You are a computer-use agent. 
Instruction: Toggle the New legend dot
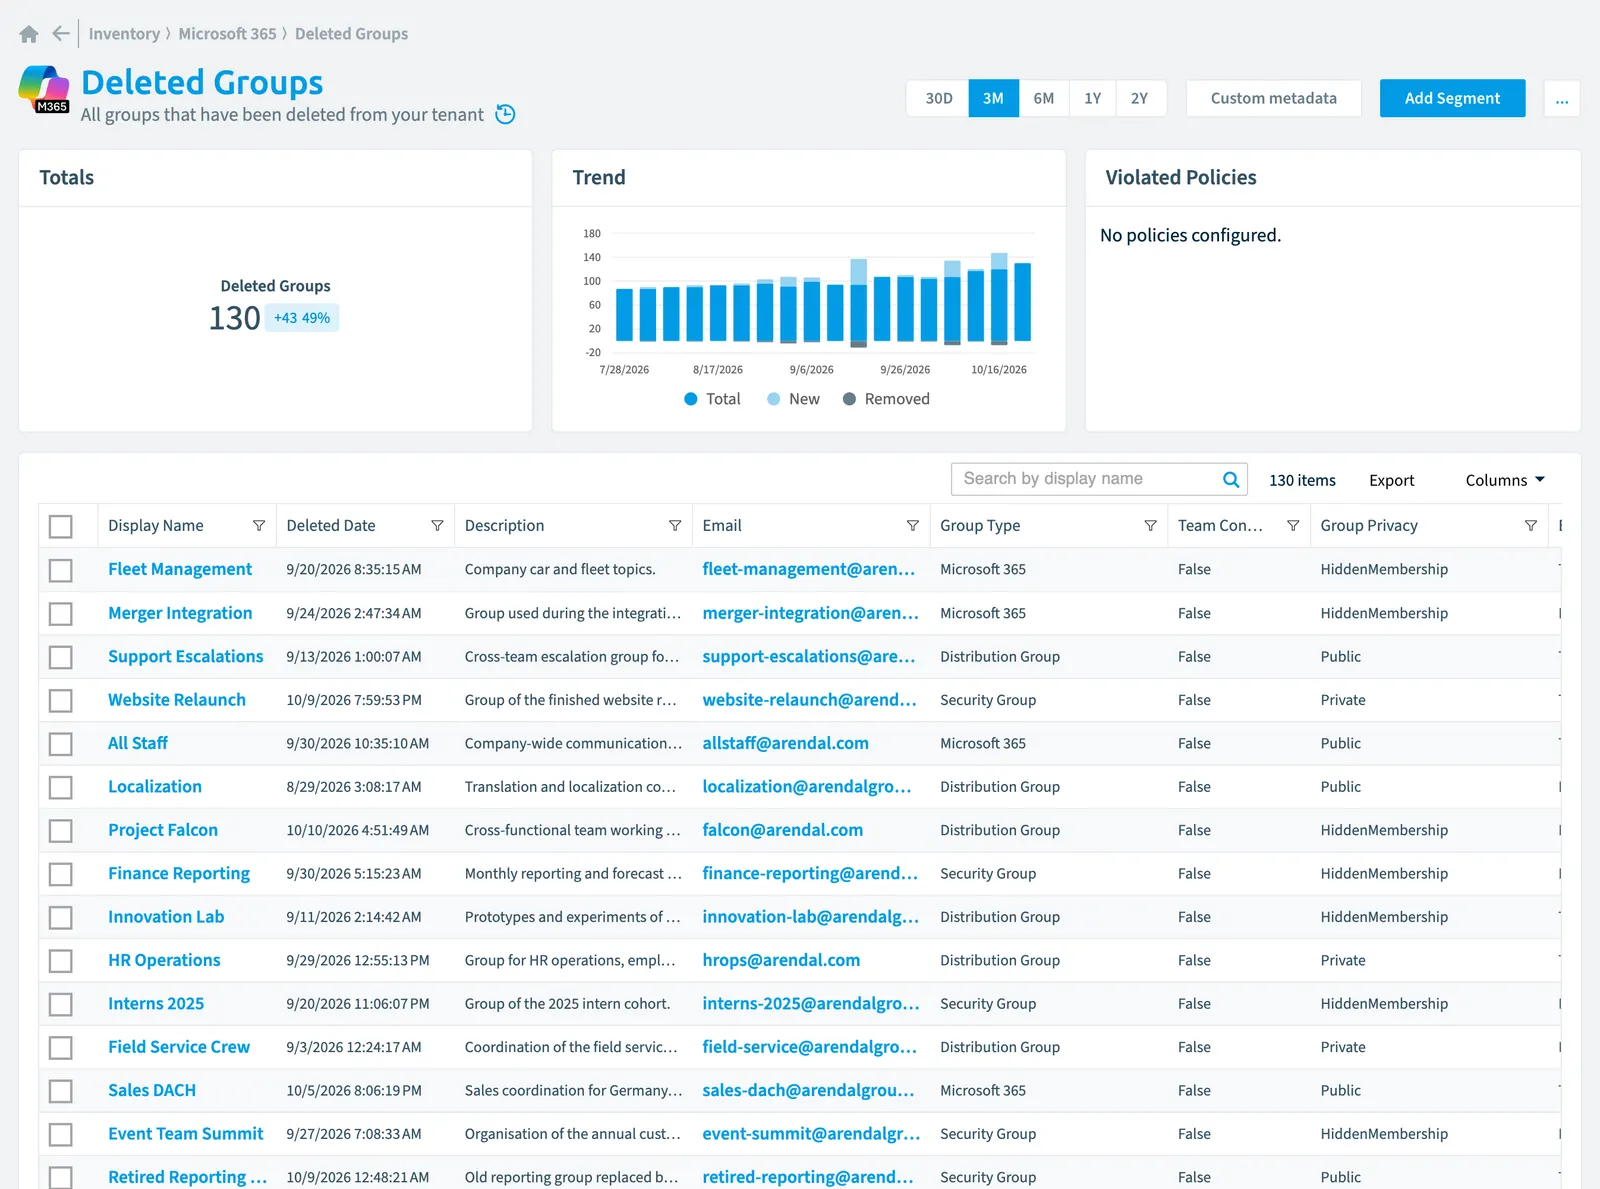pos(774,399)
